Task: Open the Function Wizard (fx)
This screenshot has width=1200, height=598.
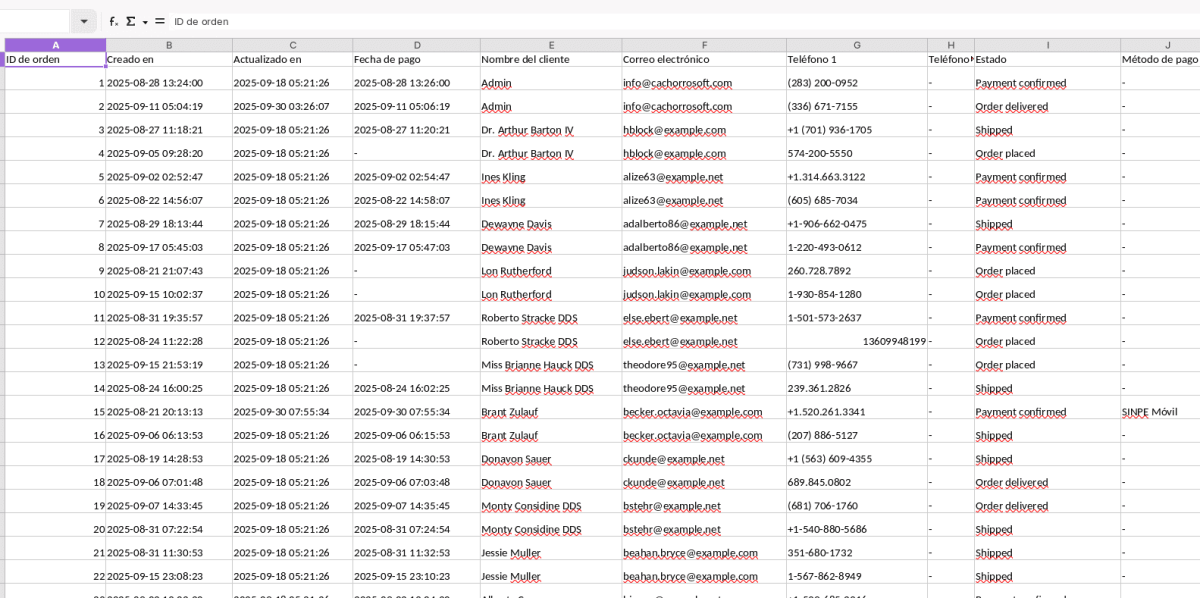Action: [112, 20]
